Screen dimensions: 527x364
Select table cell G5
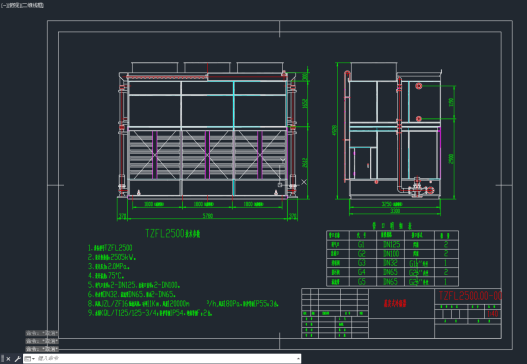(361, 281)
